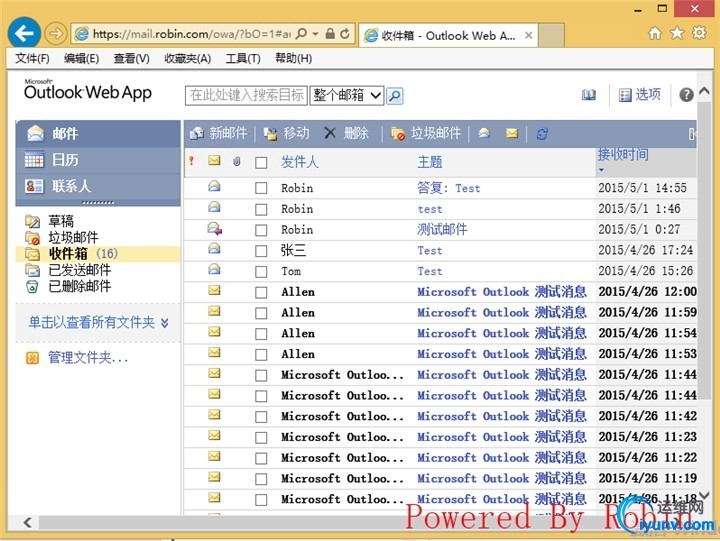Click the mark-as-read open envelope toolbar icon

pyautogui.click(x=484, y=133)
